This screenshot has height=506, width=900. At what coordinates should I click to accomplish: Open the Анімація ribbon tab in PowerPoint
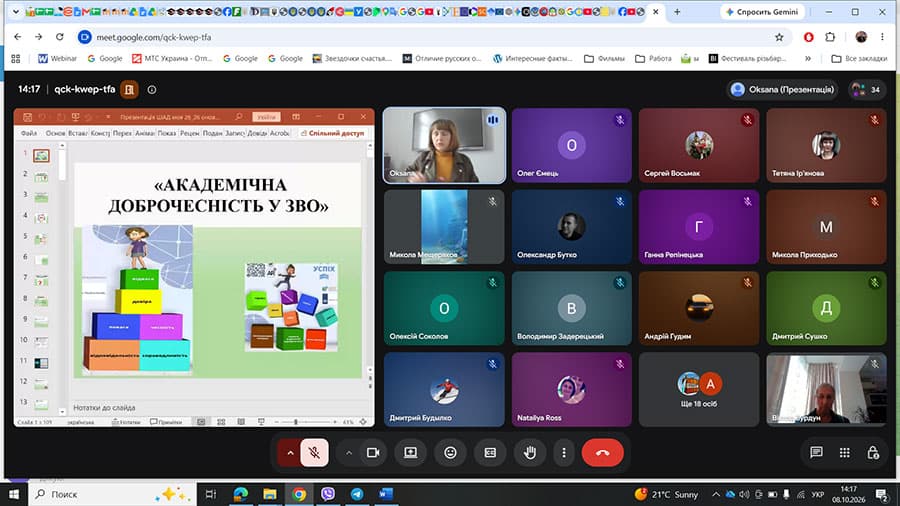145,133
